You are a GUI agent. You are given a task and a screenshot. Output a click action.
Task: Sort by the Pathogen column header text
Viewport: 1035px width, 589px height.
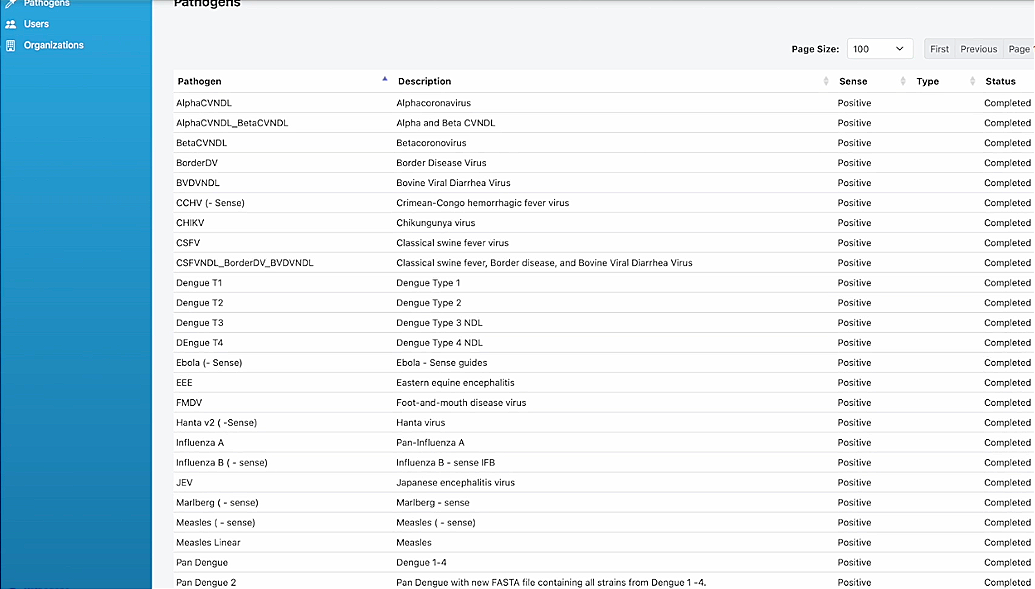[x=199, y=81]
